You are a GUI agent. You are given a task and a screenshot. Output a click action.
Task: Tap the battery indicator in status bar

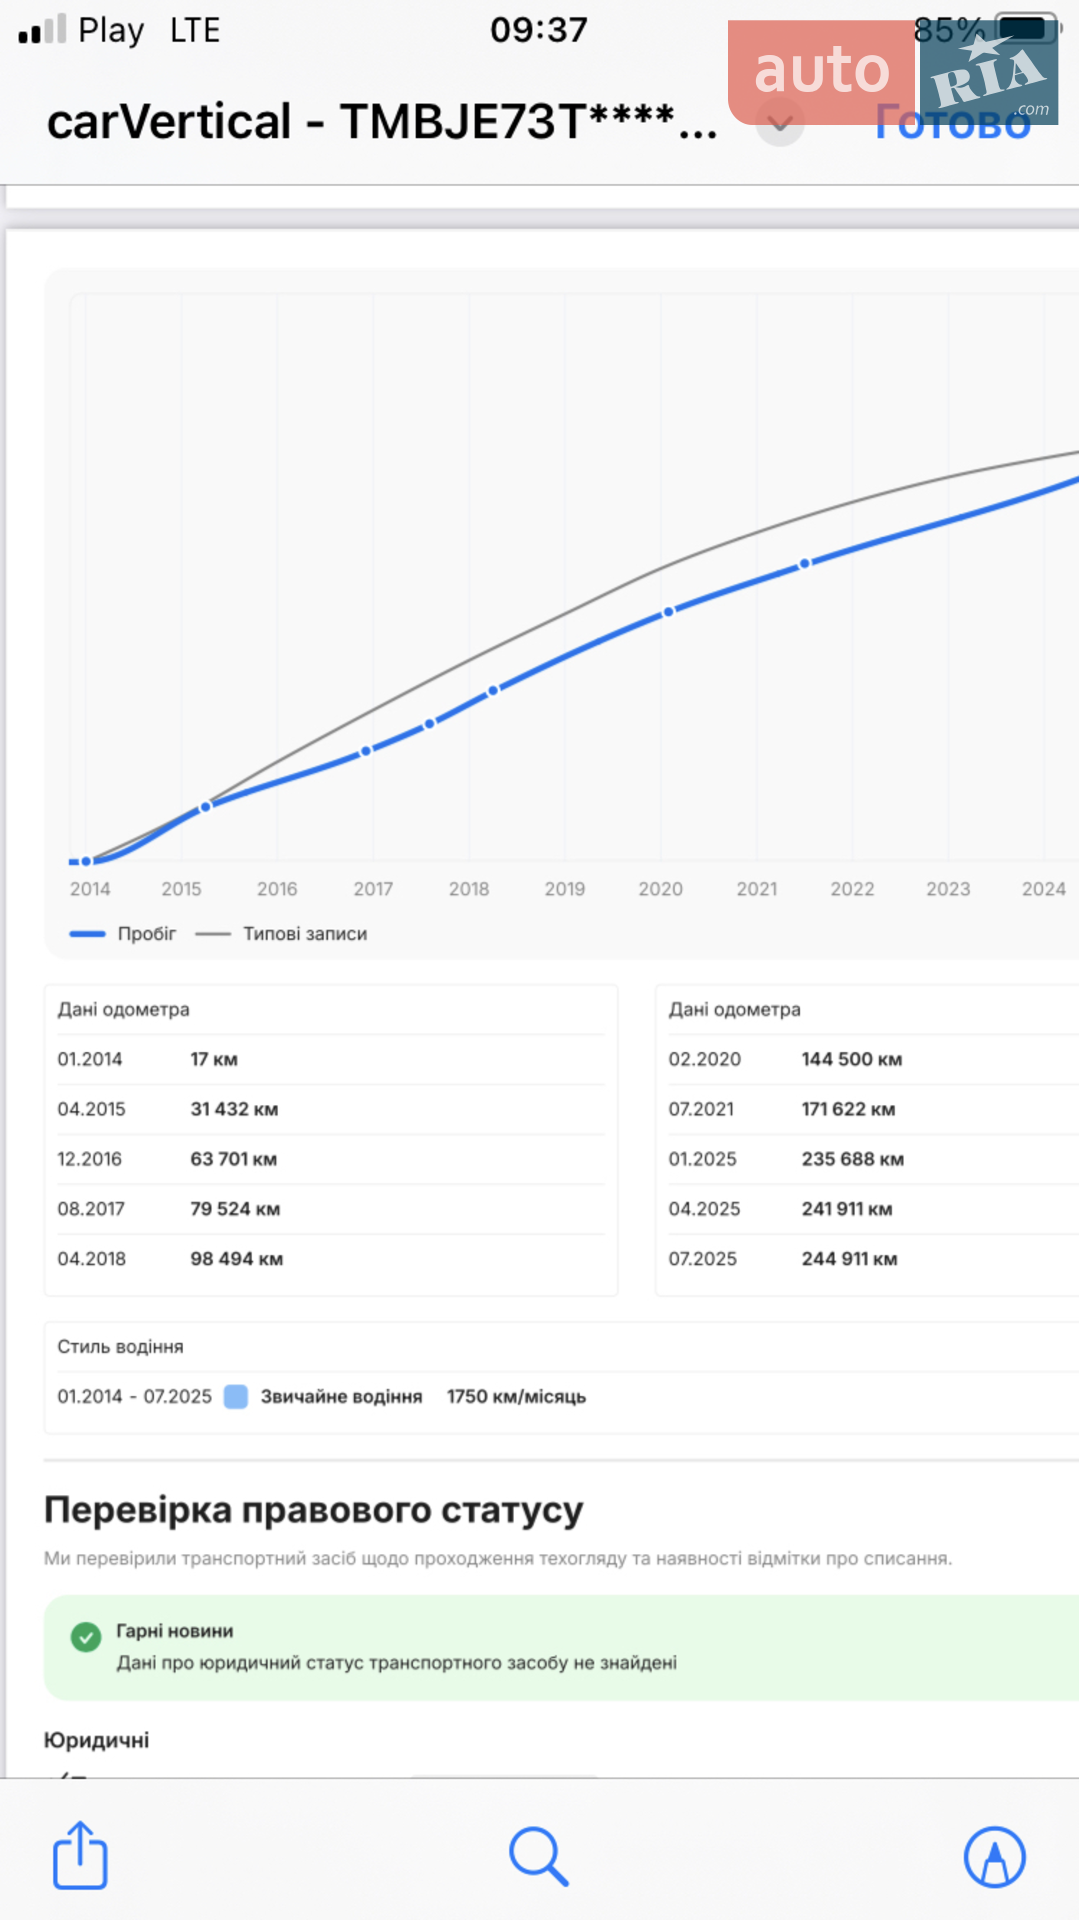click(1028, 29)
